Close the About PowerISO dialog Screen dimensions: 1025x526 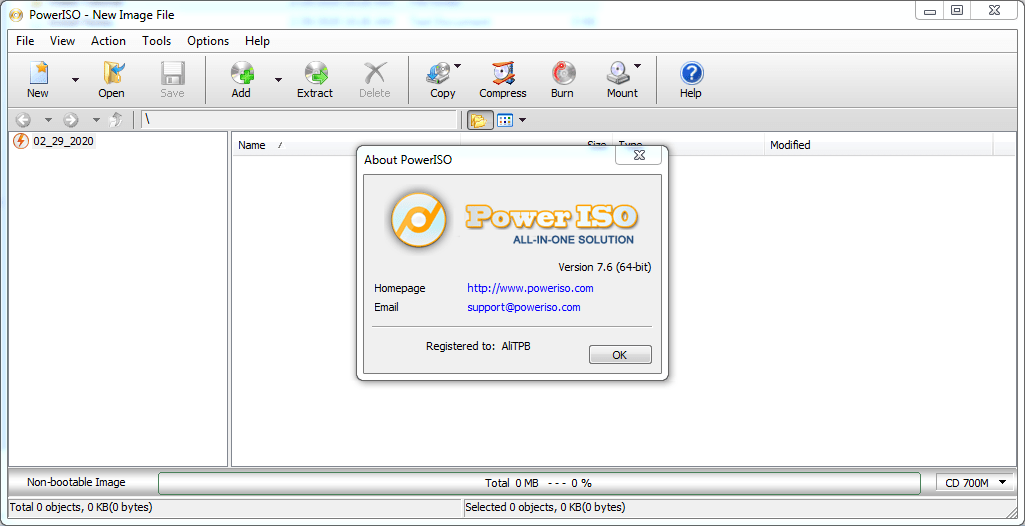point(639,156)
